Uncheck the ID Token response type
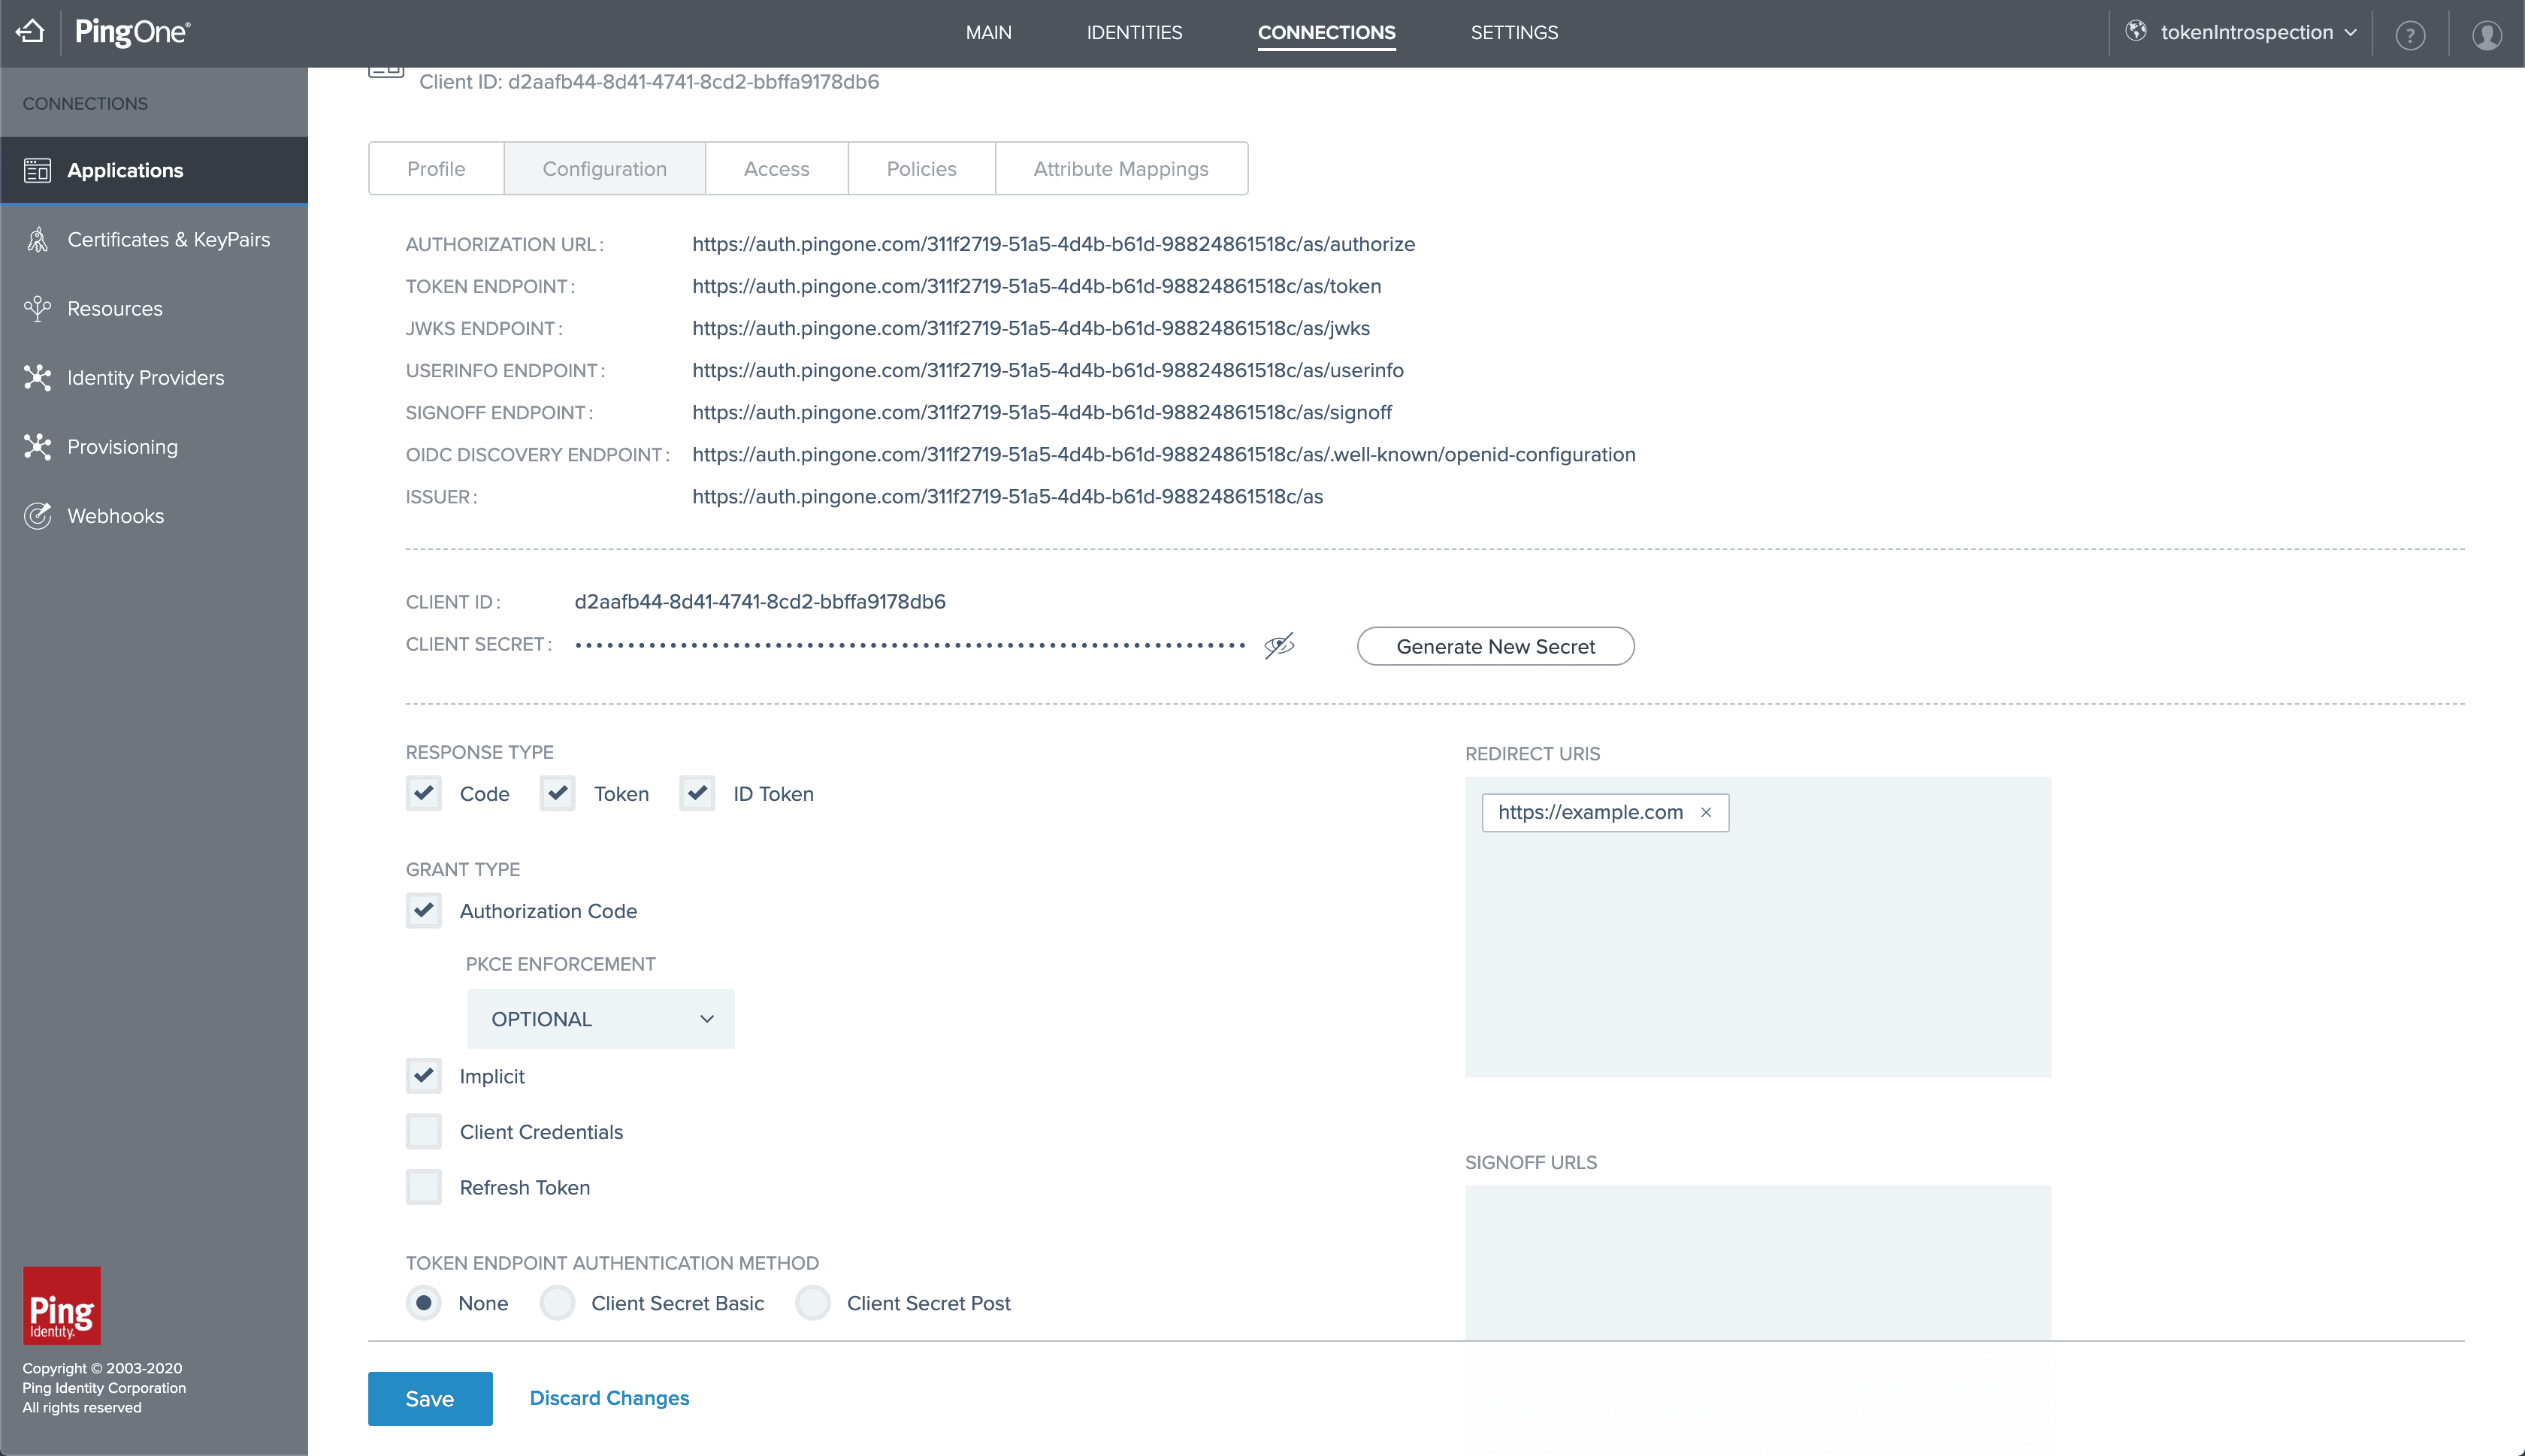The height and width of the screenshot is (1456, 2525). (697, 794)
